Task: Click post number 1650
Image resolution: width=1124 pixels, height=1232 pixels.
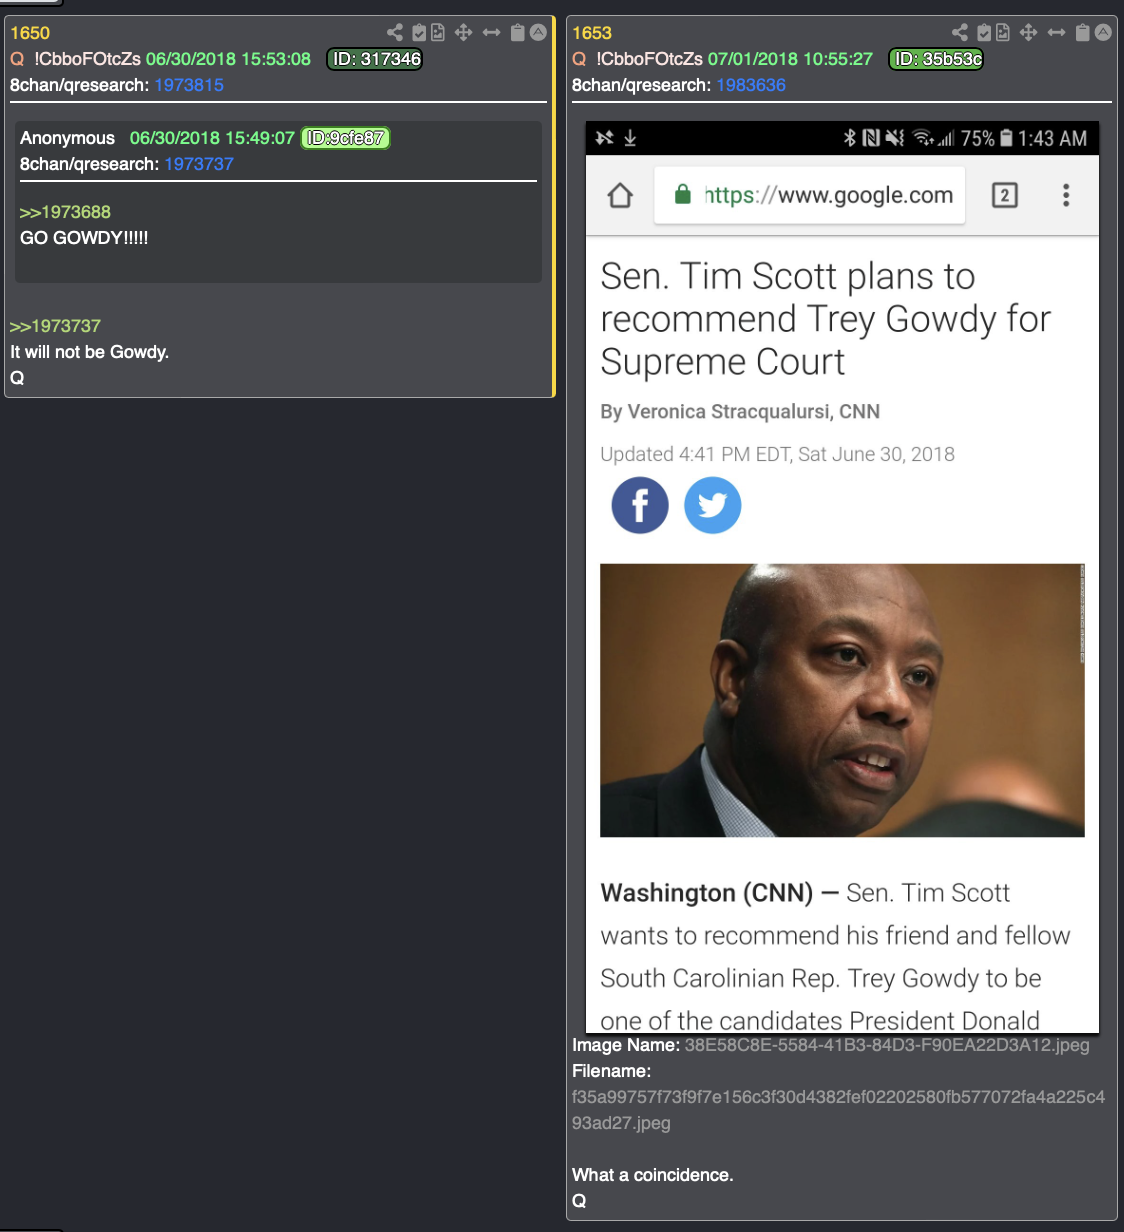Action: tap(30, 33)
